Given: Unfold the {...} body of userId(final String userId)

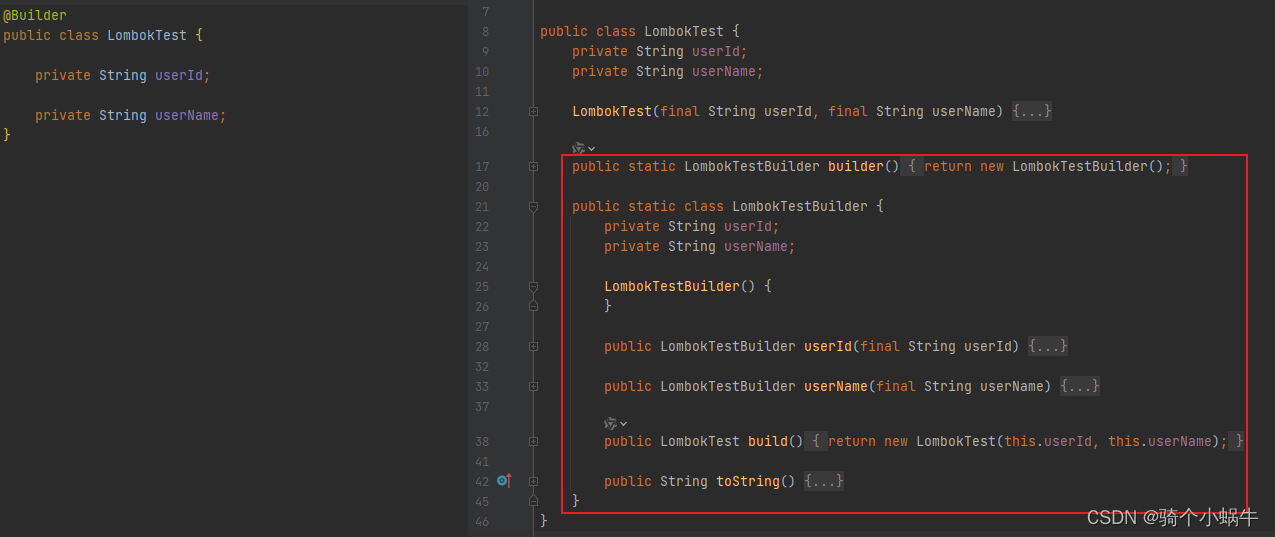Looking at the screenshot, I should pos(1047,346).
